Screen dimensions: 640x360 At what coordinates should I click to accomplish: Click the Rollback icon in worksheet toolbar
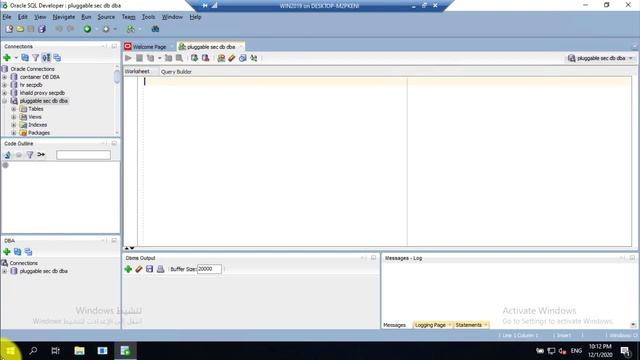click(205, 58)
